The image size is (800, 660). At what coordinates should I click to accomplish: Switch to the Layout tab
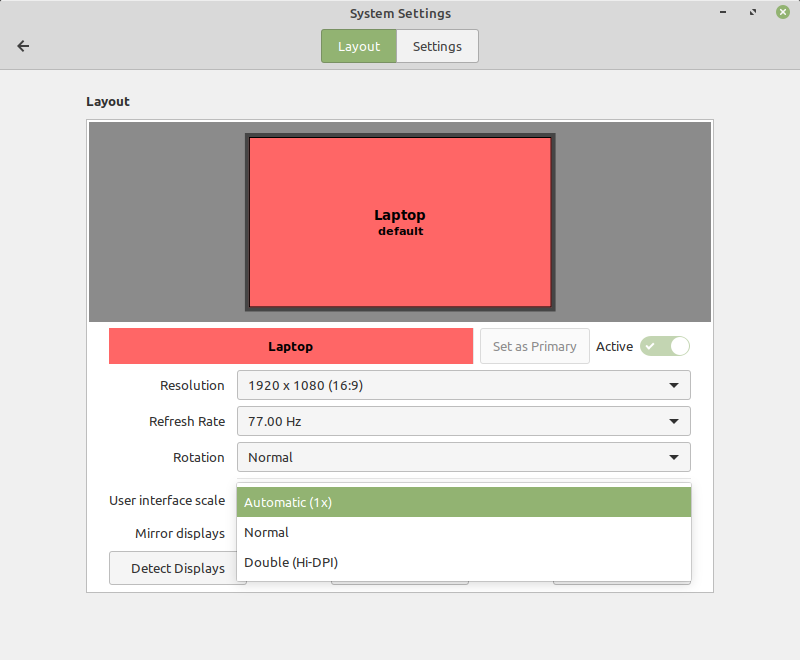click(359, 46)
